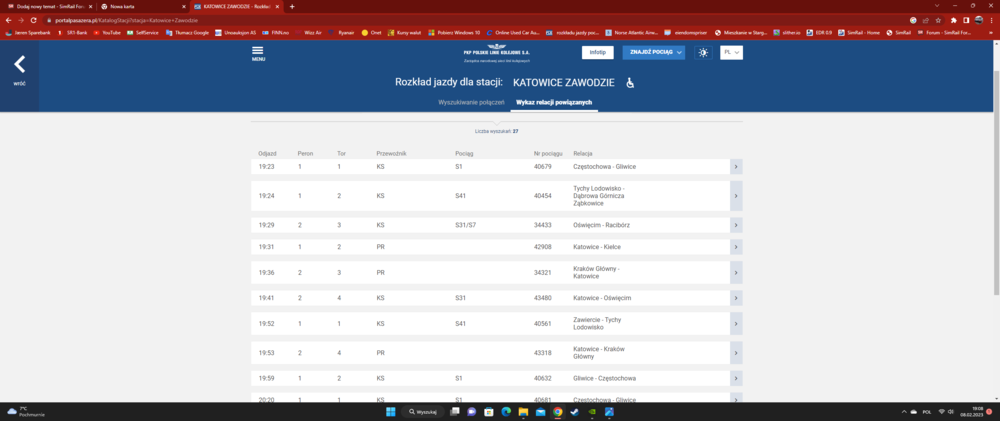Select the Wykaz relacji powiązanych tab

click(x=554, y=103)
